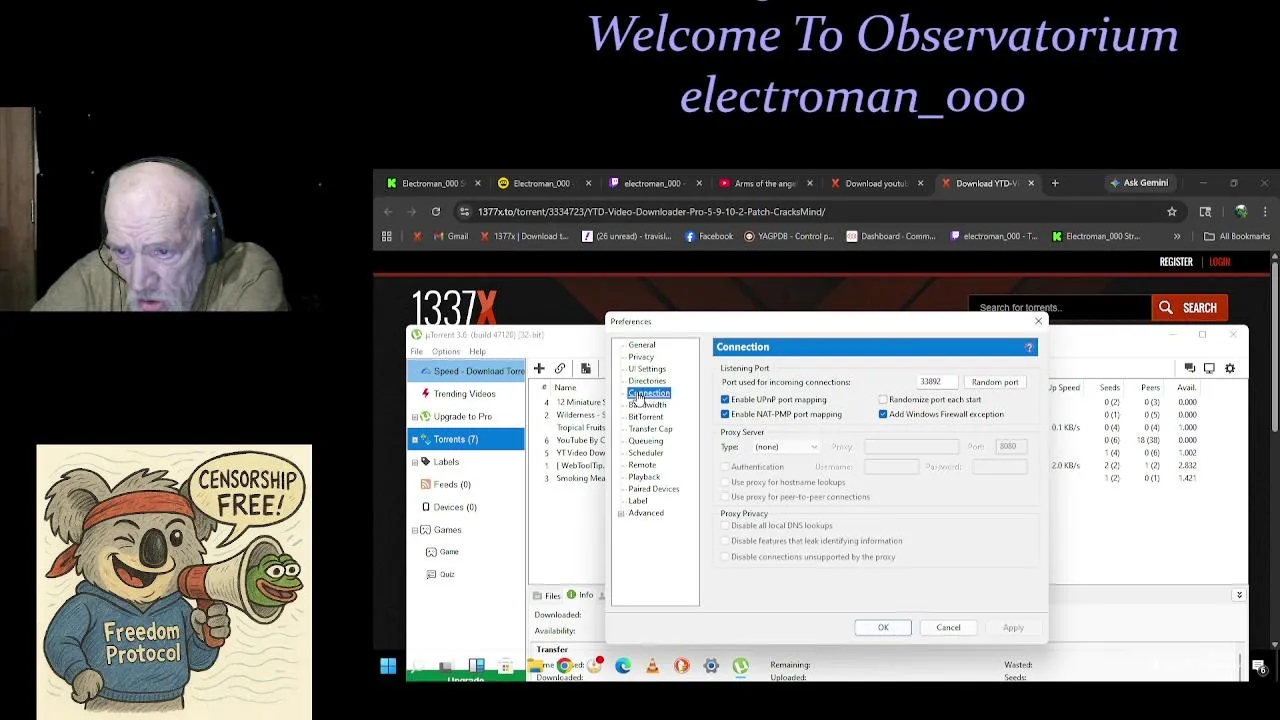1280x720 pixels.
Task: Click the Ask Gemini button in Chrome
Action: click(x=1139, y=183)
